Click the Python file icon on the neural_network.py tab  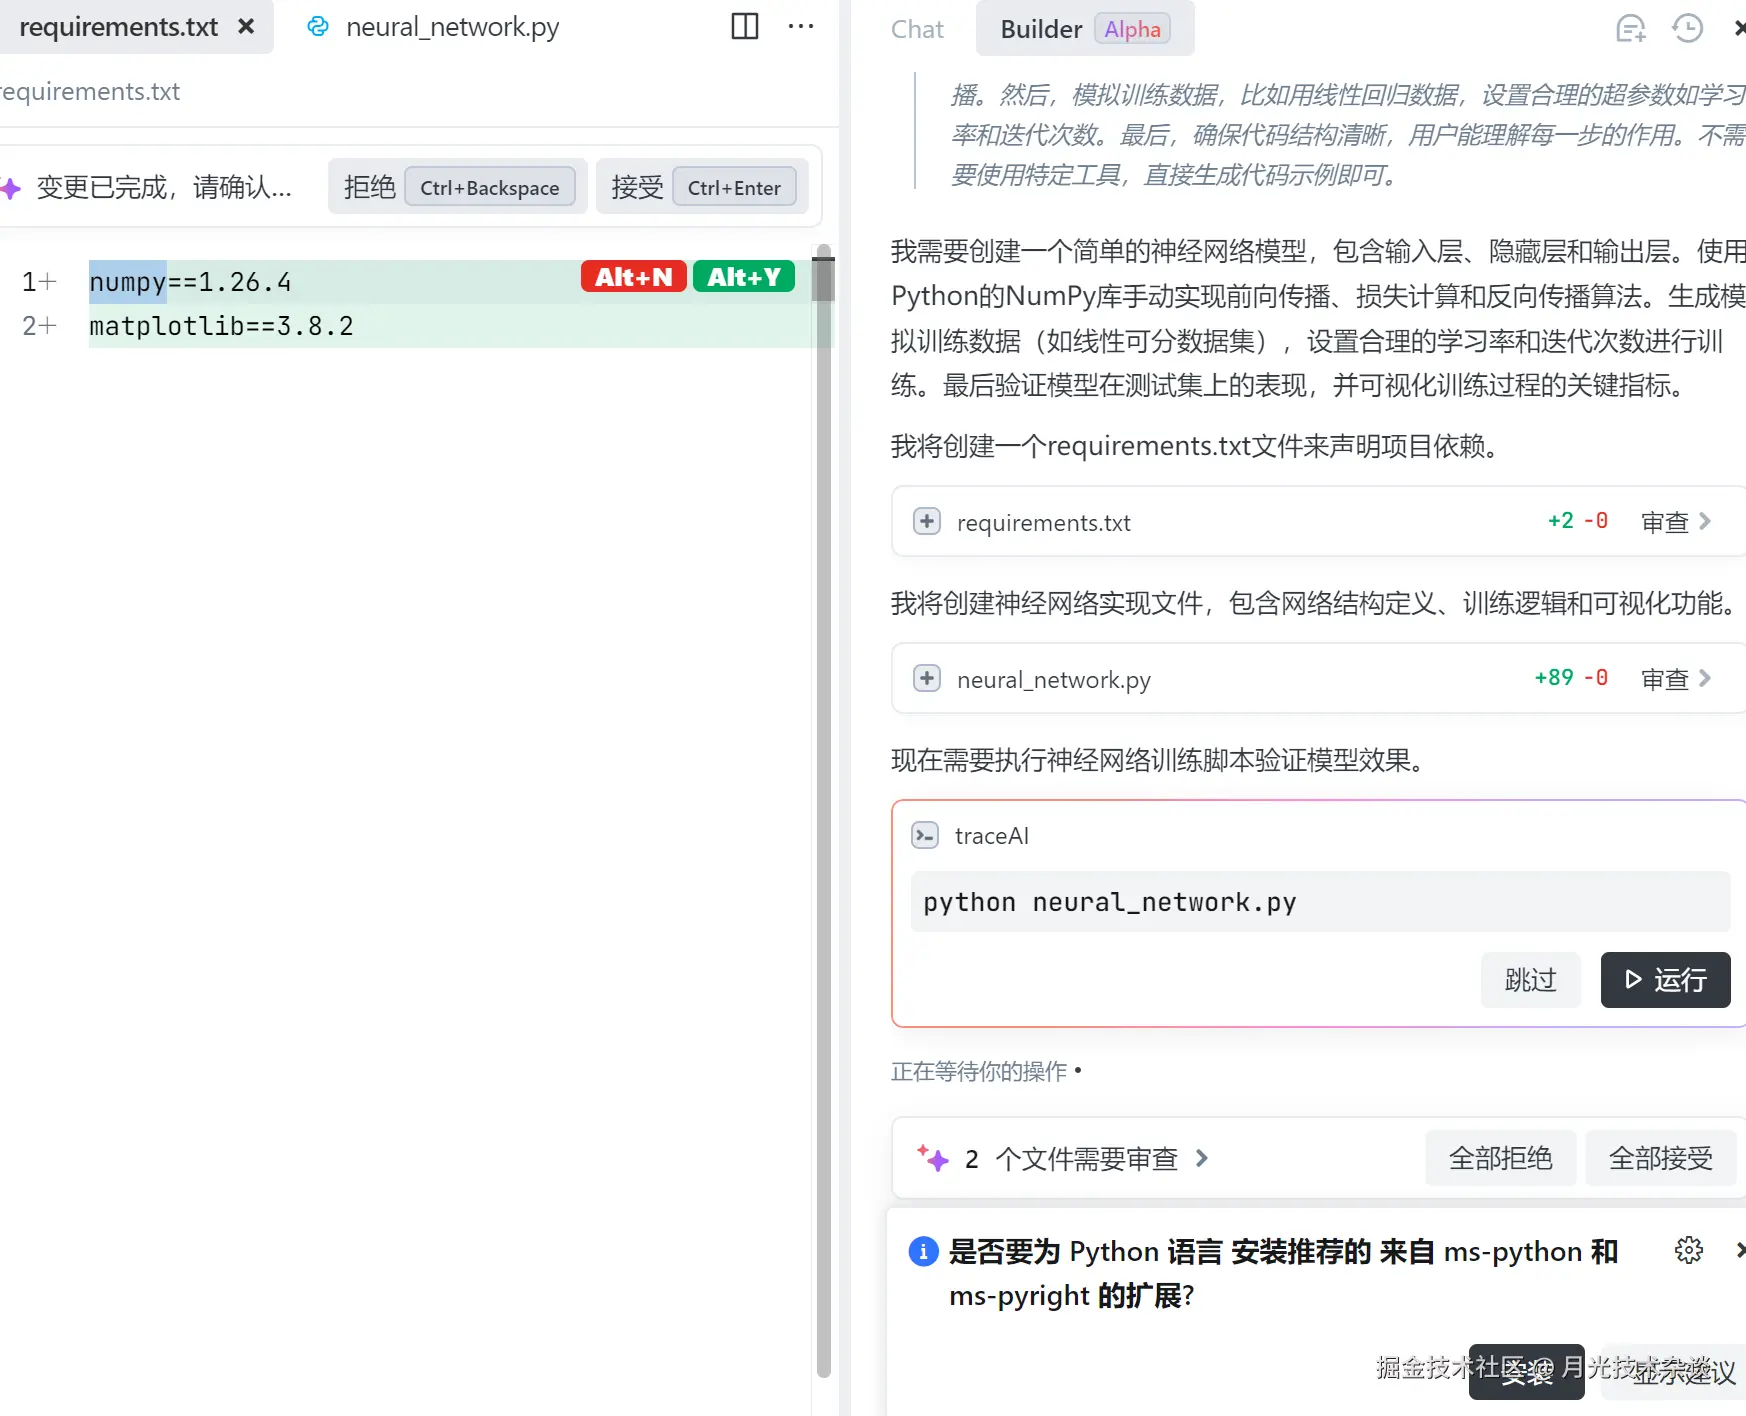(x=318, y=27)
